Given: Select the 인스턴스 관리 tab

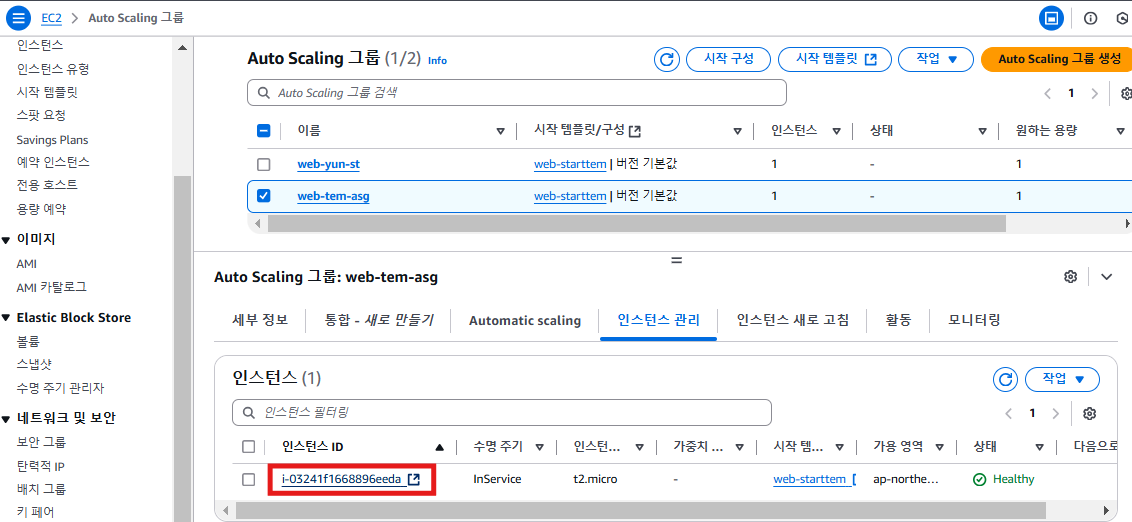Looking at the screenshot, I should pos(658,320).
